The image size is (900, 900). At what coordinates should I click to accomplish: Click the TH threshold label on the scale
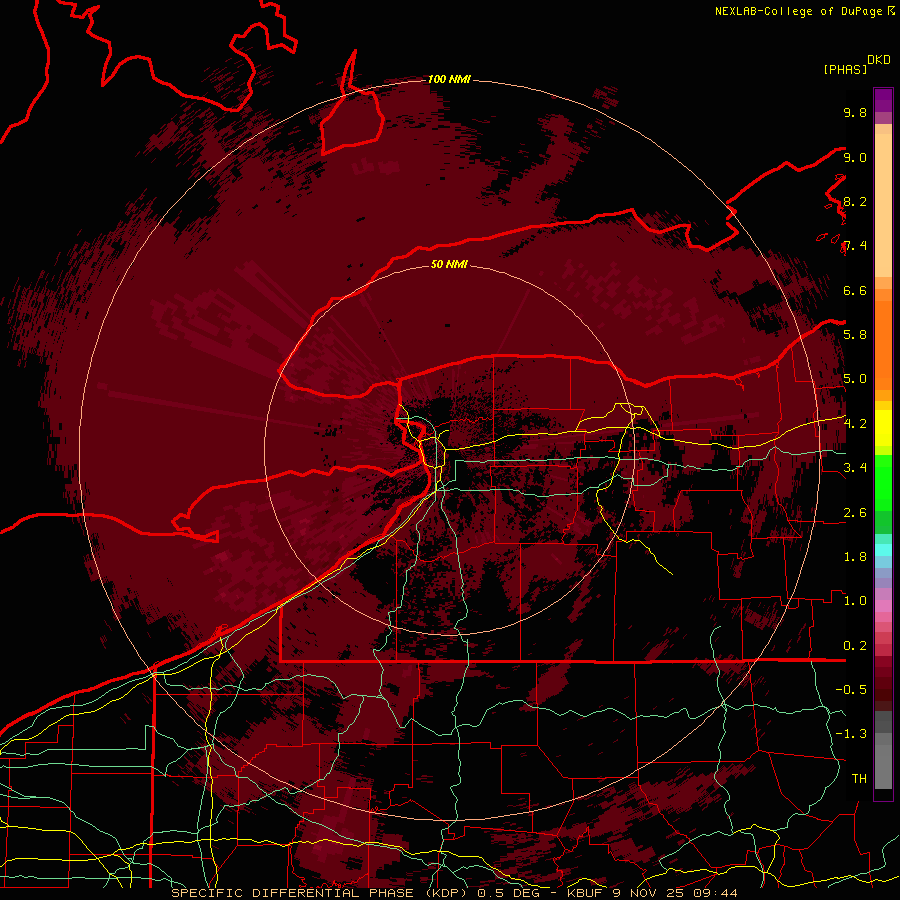(x=859, y=779)
